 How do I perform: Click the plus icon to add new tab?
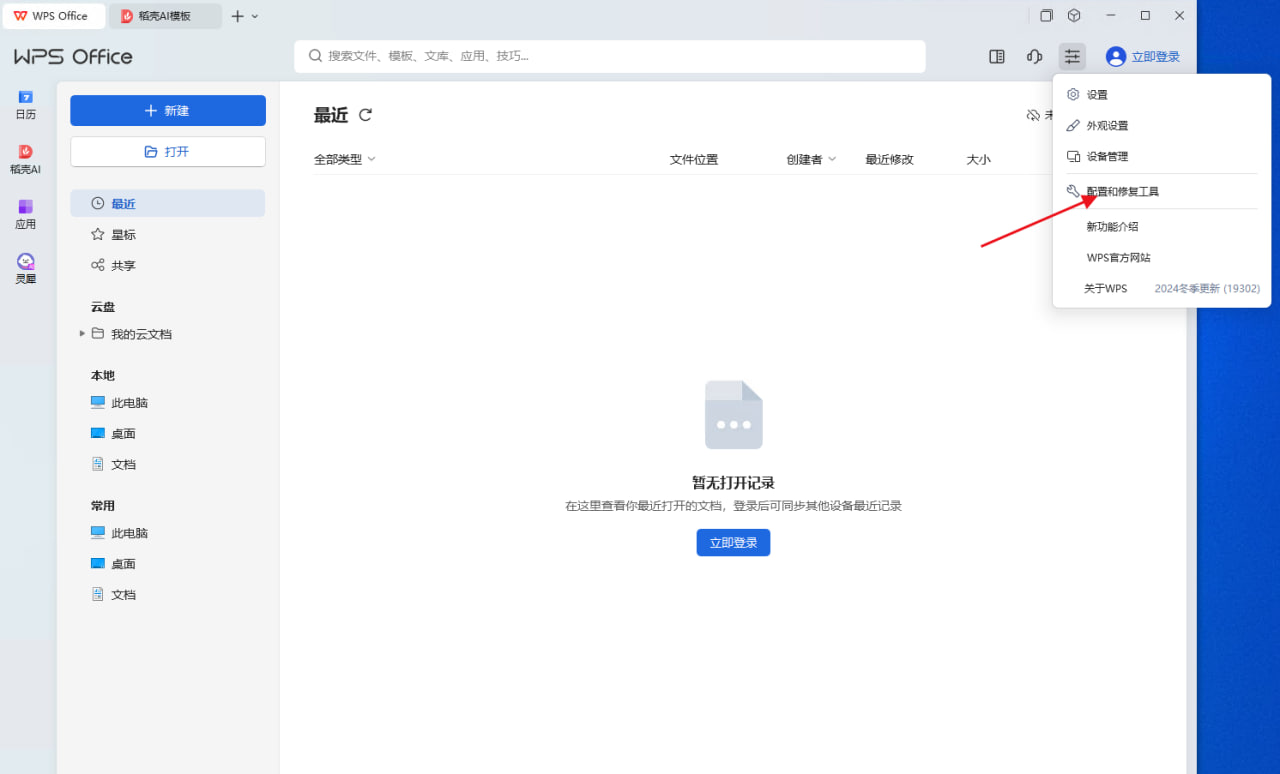[x=237, y=16]
